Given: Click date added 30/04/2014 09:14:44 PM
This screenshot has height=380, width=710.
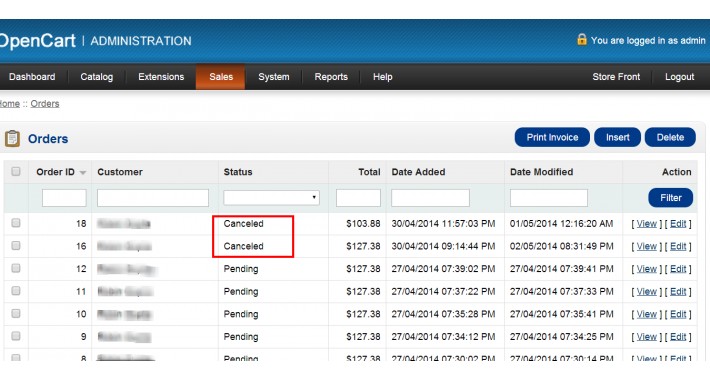Looking at the screenshot, I should 443,246.
